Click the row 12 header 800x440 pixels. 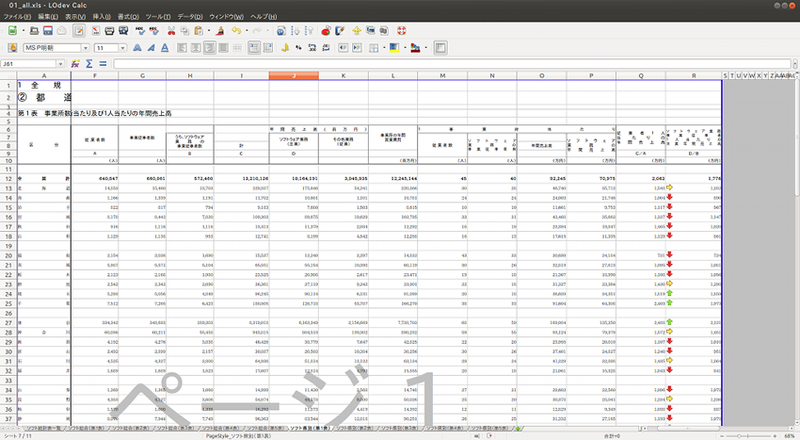click(8, 179)
